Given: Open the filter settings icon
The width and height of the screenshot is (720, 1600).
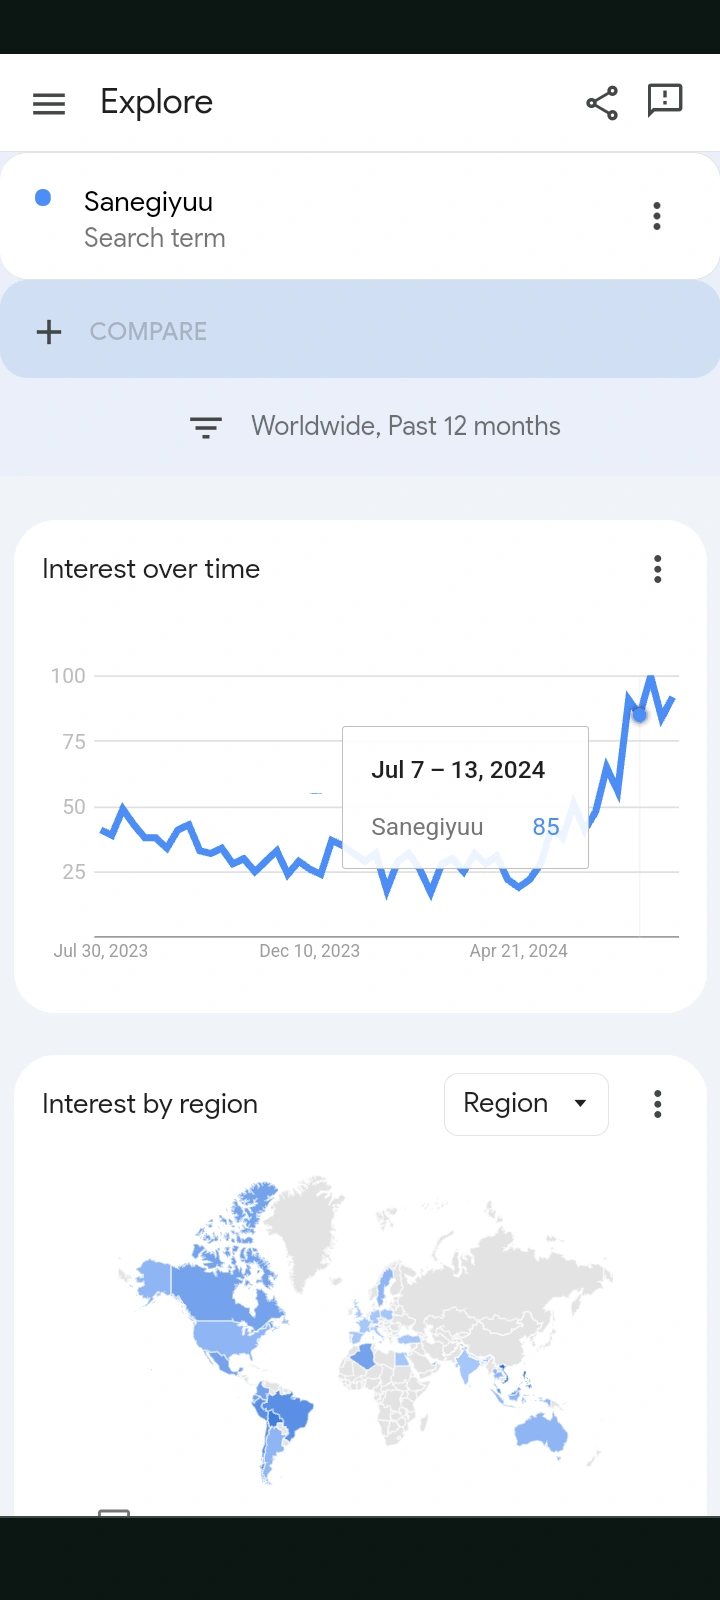Looking at the screenshot, I should coord(206,427).
